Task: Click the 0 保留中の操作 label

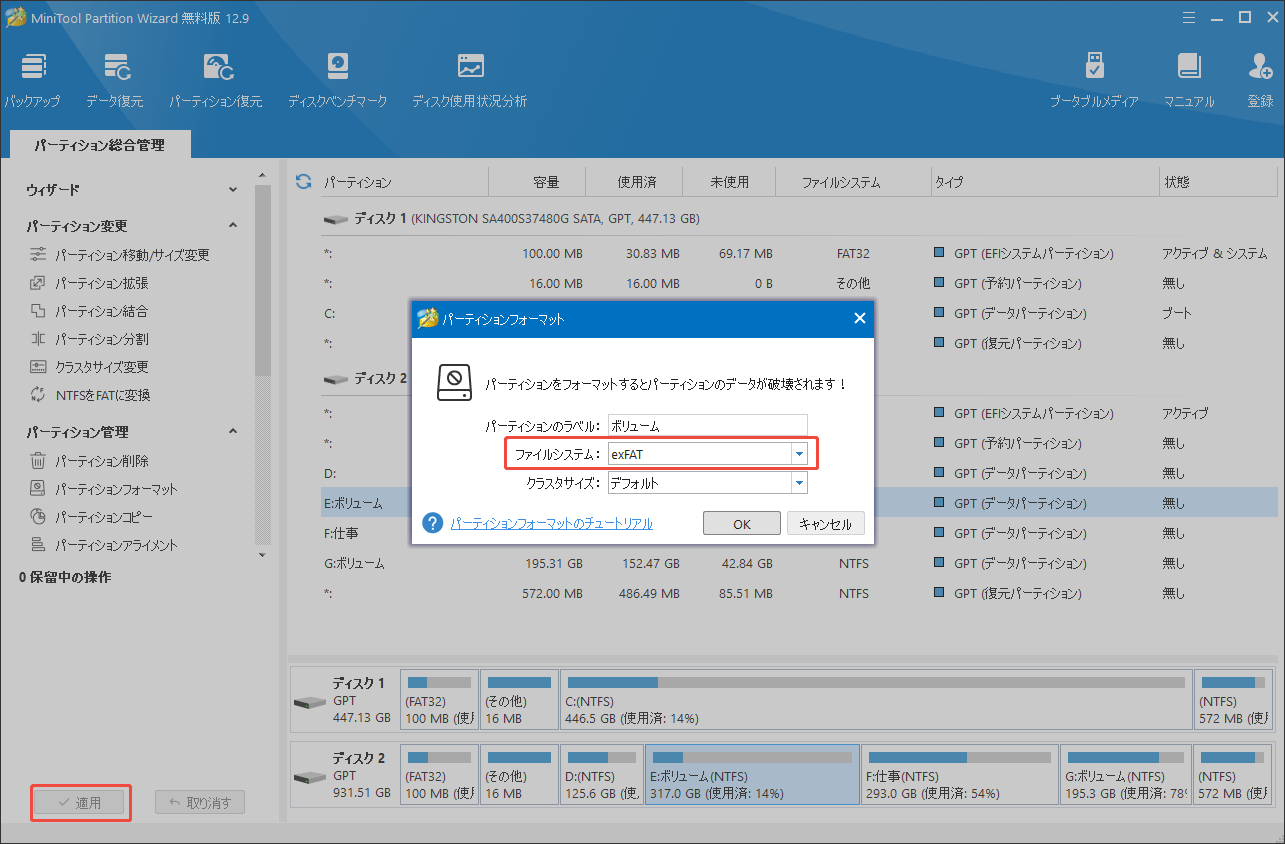Action: tap(65, 577)
